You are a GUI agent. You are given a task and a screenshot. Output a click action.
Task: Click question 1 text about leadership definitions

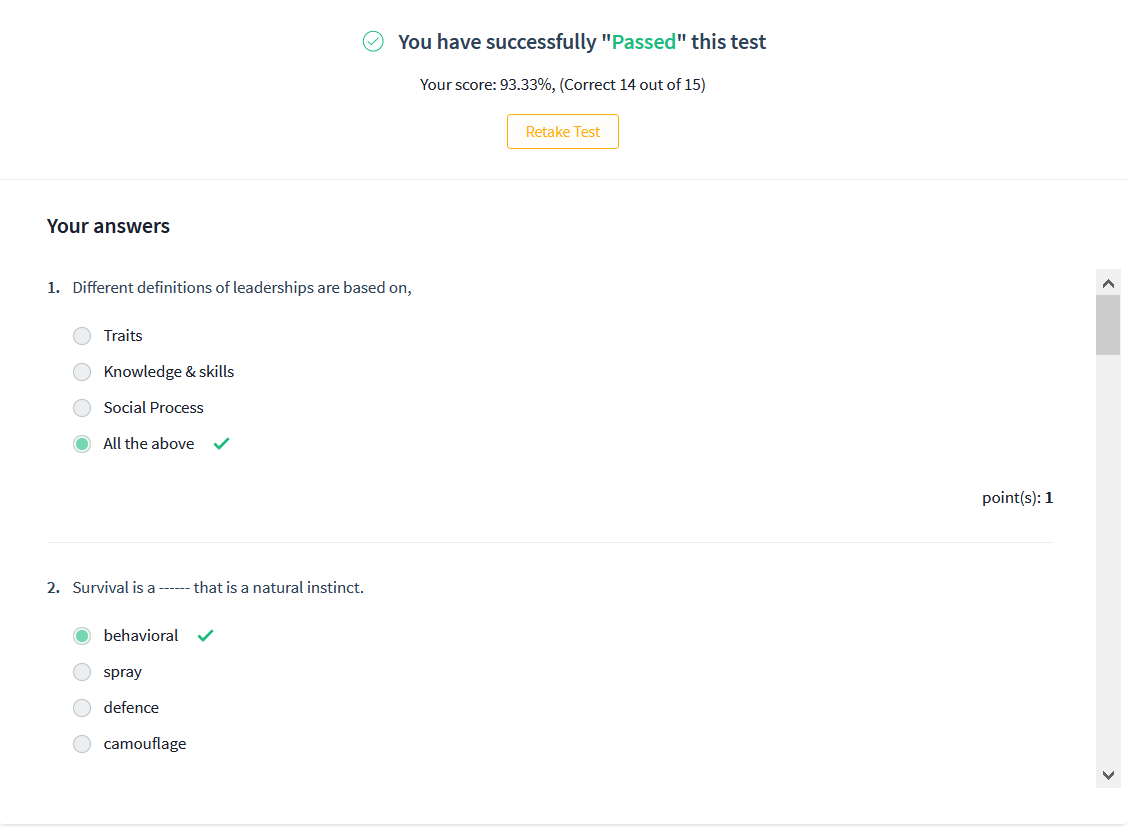(x=242, y=288)
